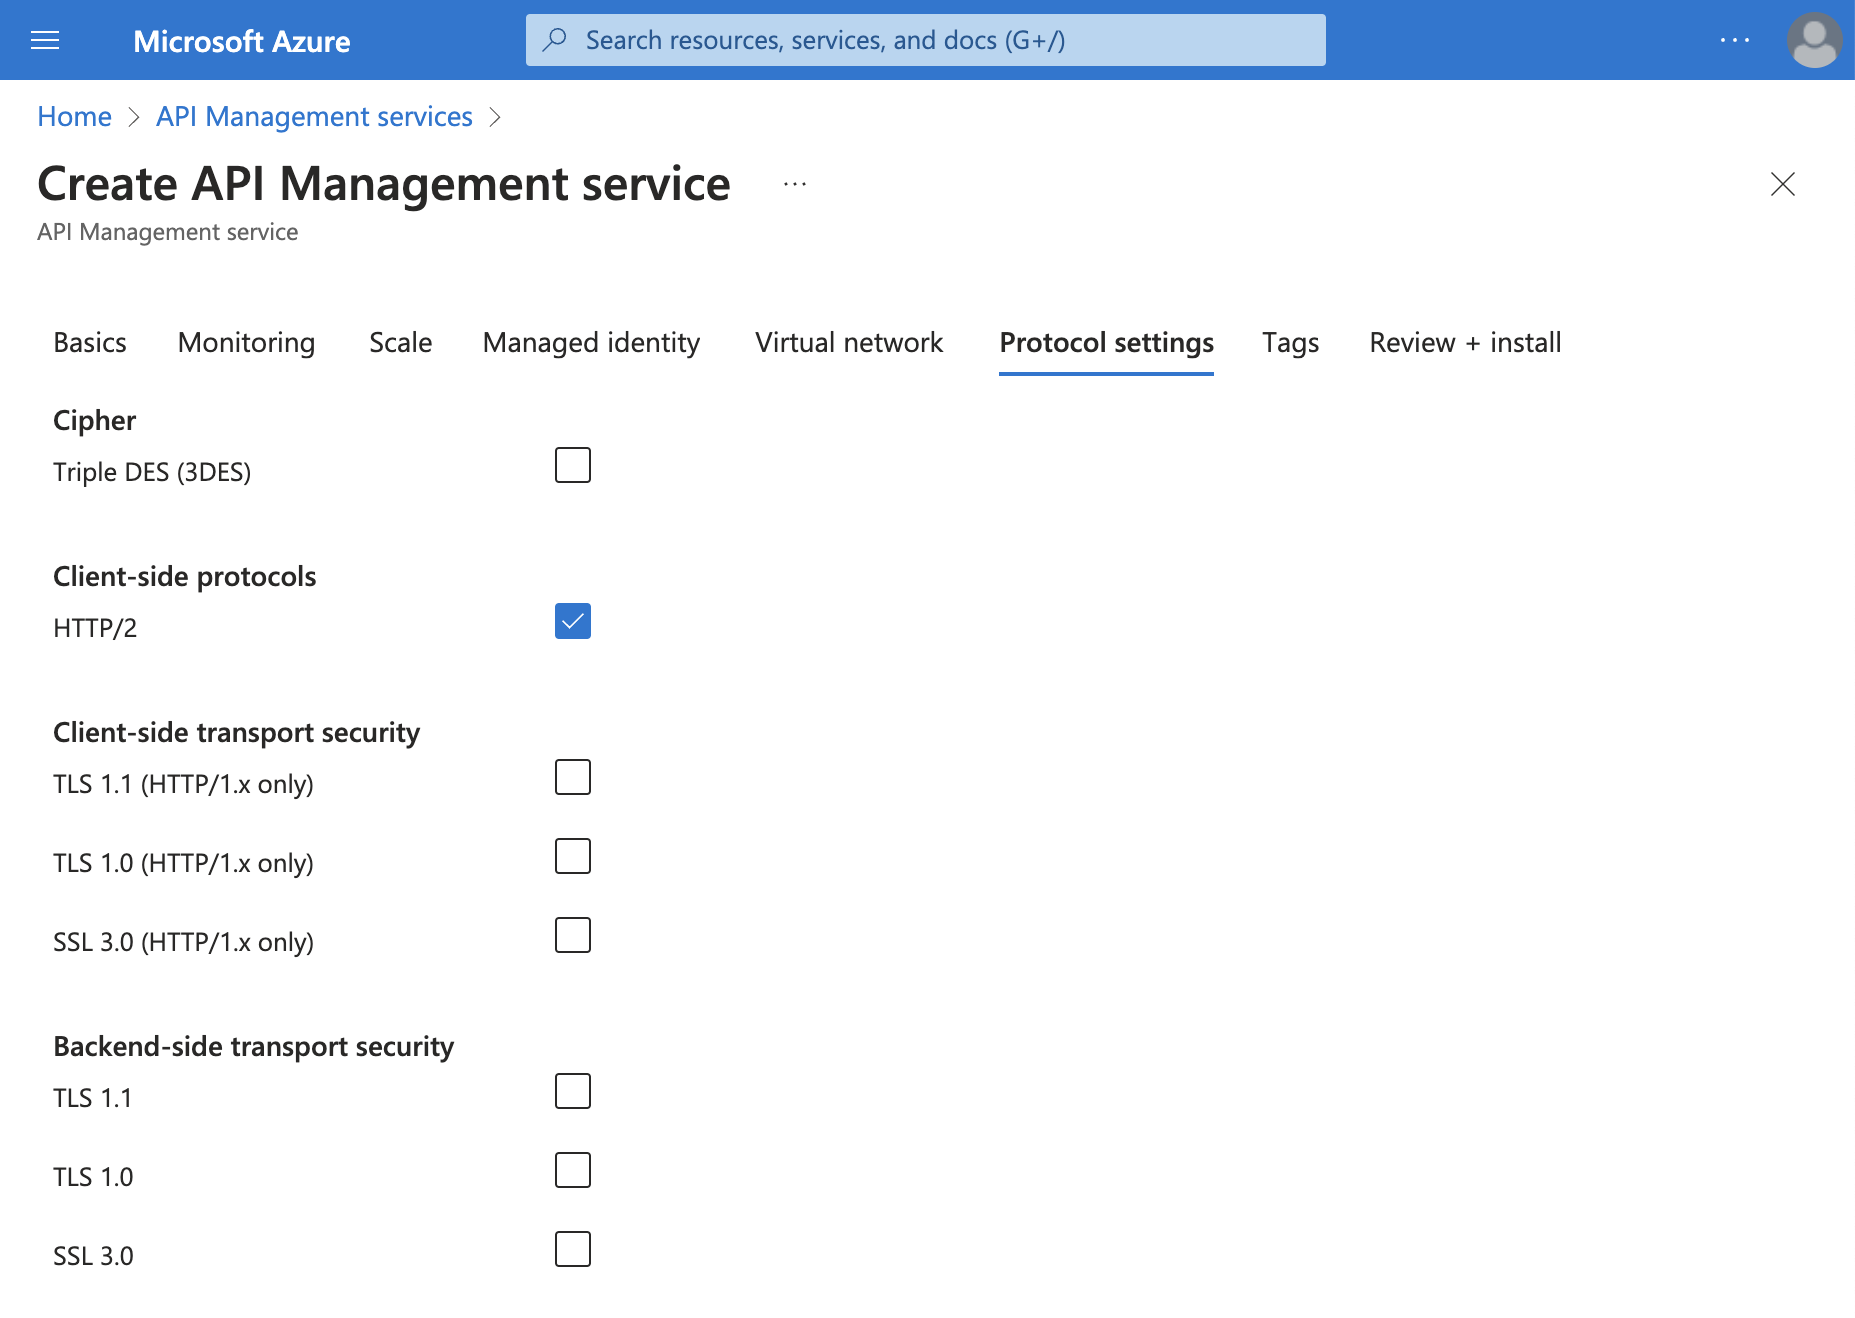
Task: Enable the Triple DES (3DES) cipher
Action: (x=572, y=464)
